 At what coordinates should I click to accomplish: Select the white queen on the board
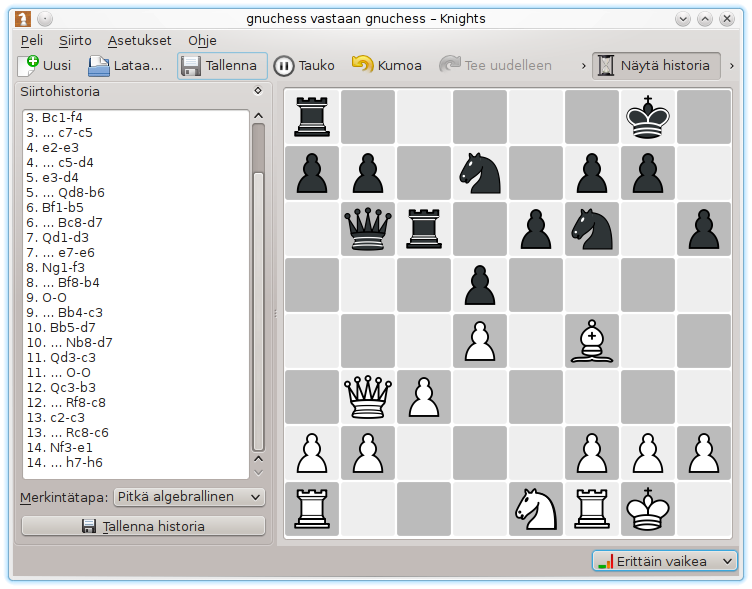pyautogui.click(x=367, y=396)
